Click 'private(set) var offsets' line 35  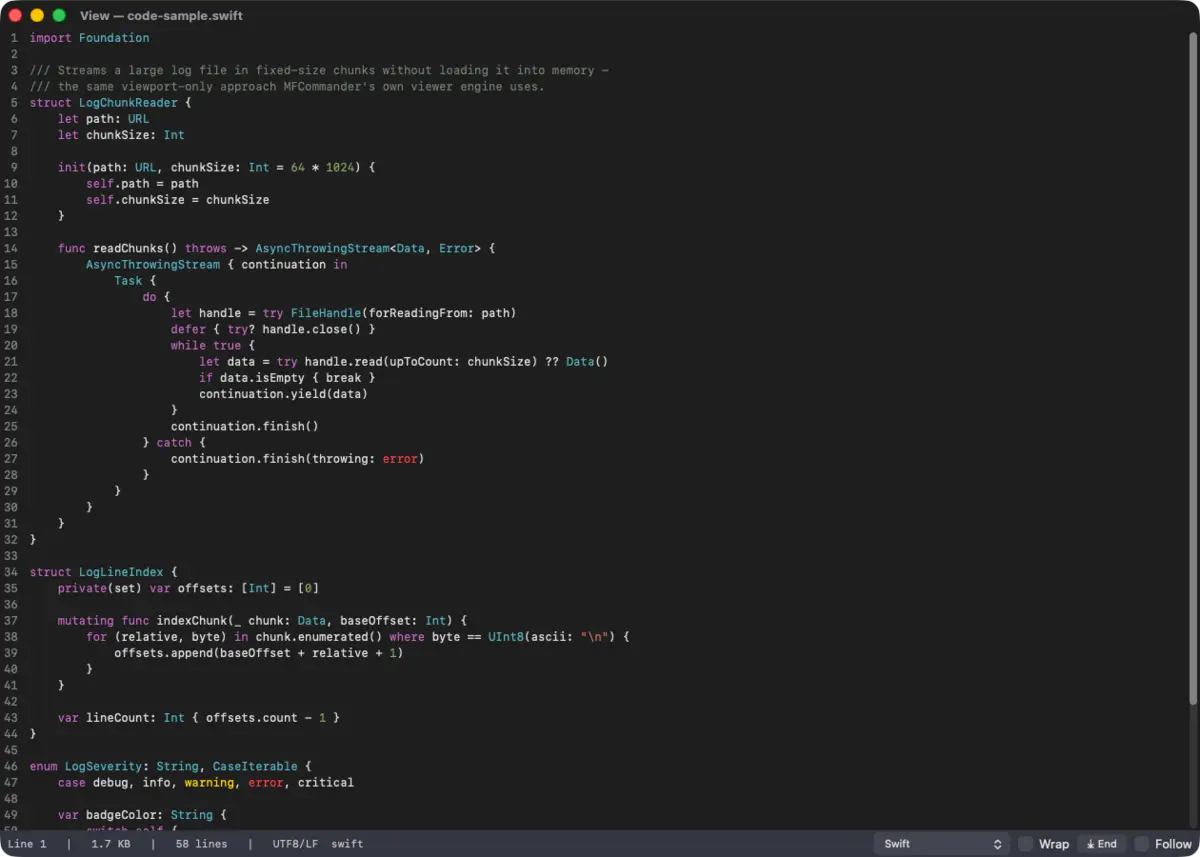188,588
